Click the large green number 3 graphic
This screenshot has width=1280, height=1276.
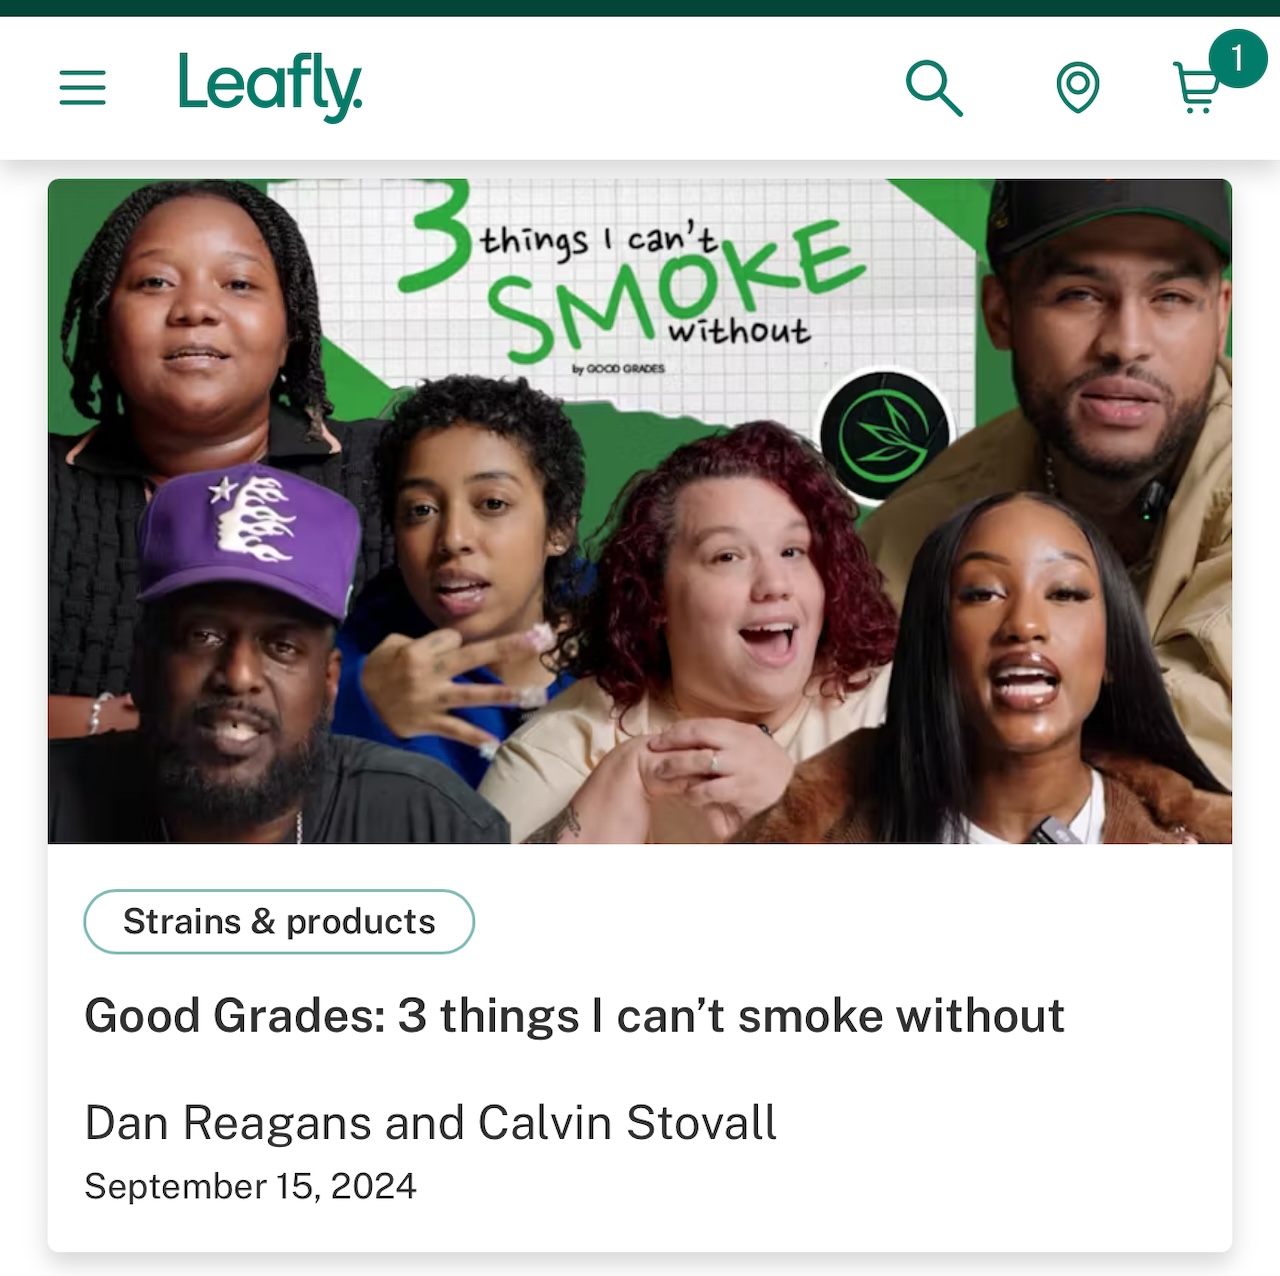(434, 235)
